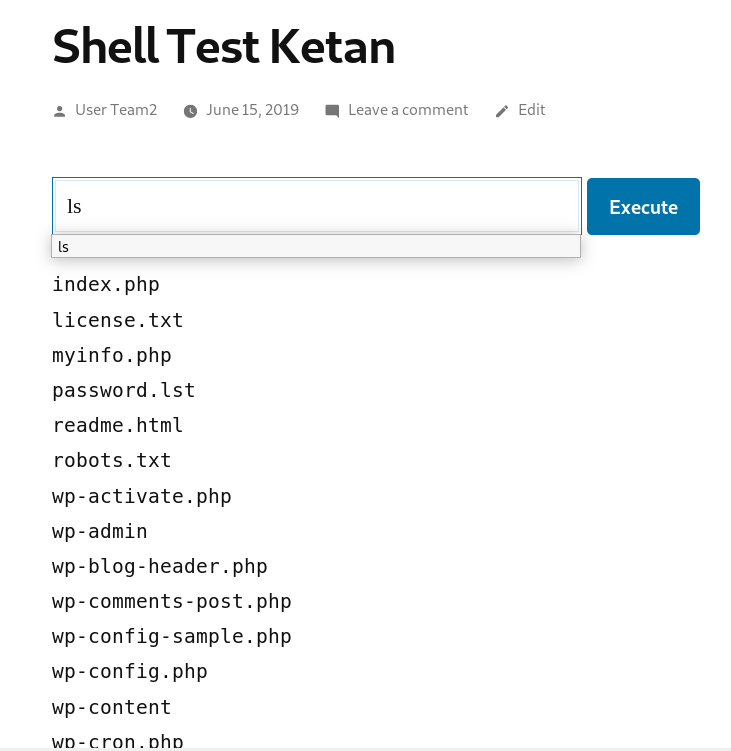
Task: Click the wp-config.php output entry
Action: [130, 671]
